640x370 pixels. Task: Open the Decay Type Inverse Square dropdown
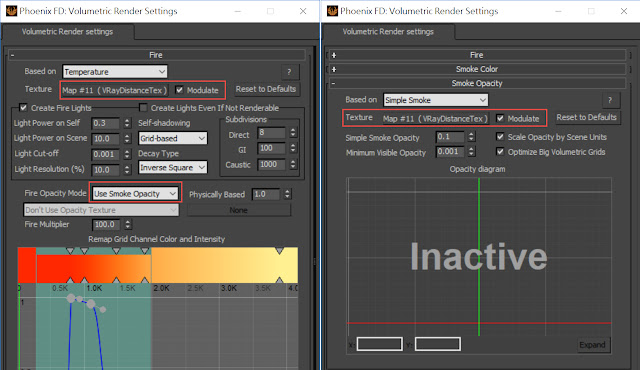coord(173,167)
